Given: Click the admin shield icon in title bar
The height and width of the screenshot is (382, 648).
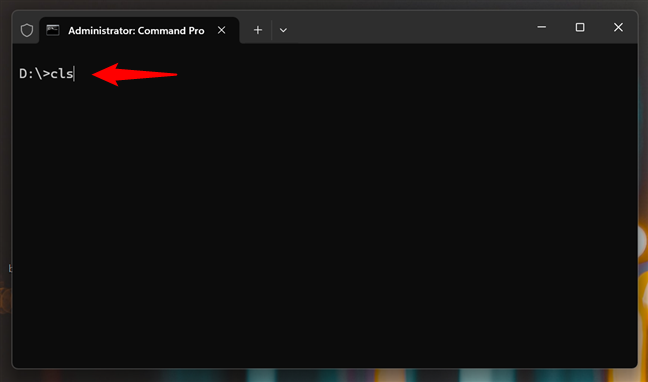Looking at the screenshot, I should click(x=27, y=30).
